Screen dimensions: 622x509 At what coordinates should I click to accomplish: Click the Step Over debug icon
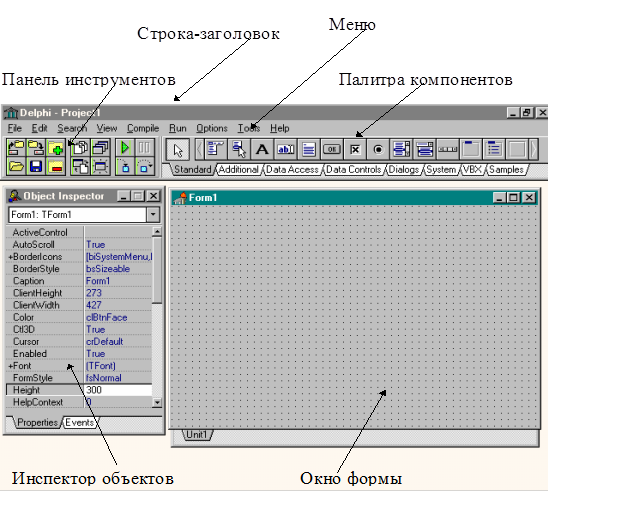144,167
